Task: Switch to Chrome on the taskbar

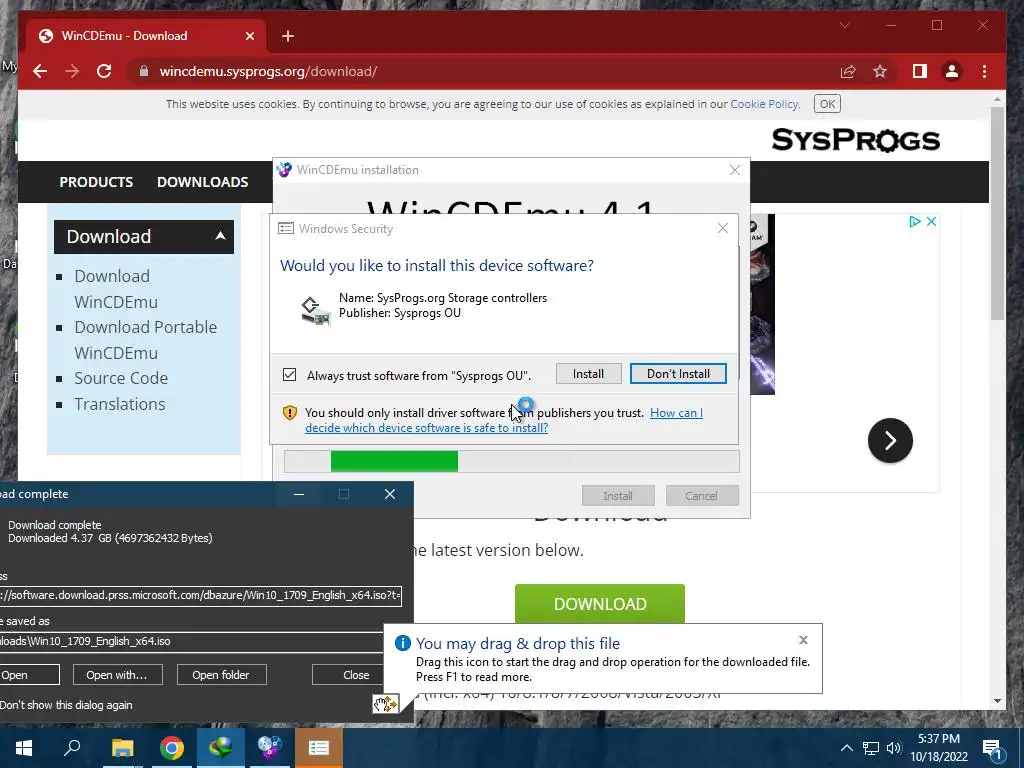Action: pyautogui.click(x=172, y=748)
